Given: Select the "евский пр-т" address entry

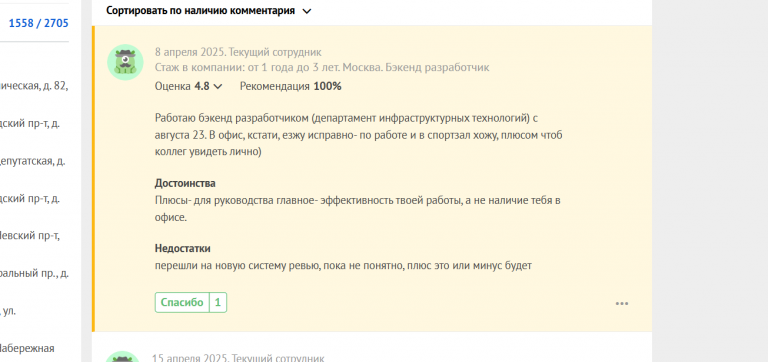Looking at the screenshot, I should [x=30, y=236].
